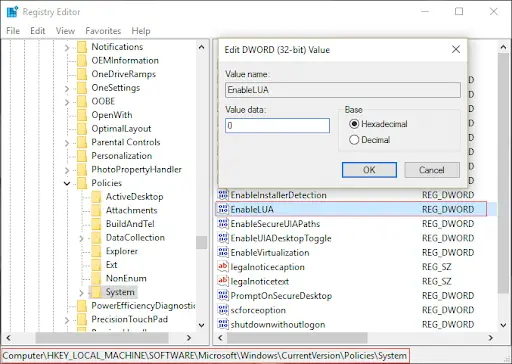Expand the System tree node

(81, 293)
